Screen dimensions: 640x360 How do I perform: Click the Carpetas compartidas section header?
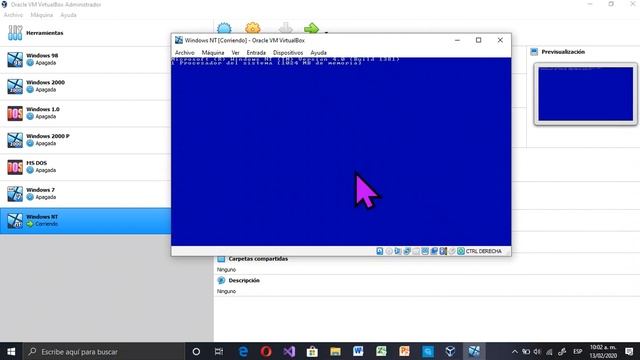(x=258, y=259)
